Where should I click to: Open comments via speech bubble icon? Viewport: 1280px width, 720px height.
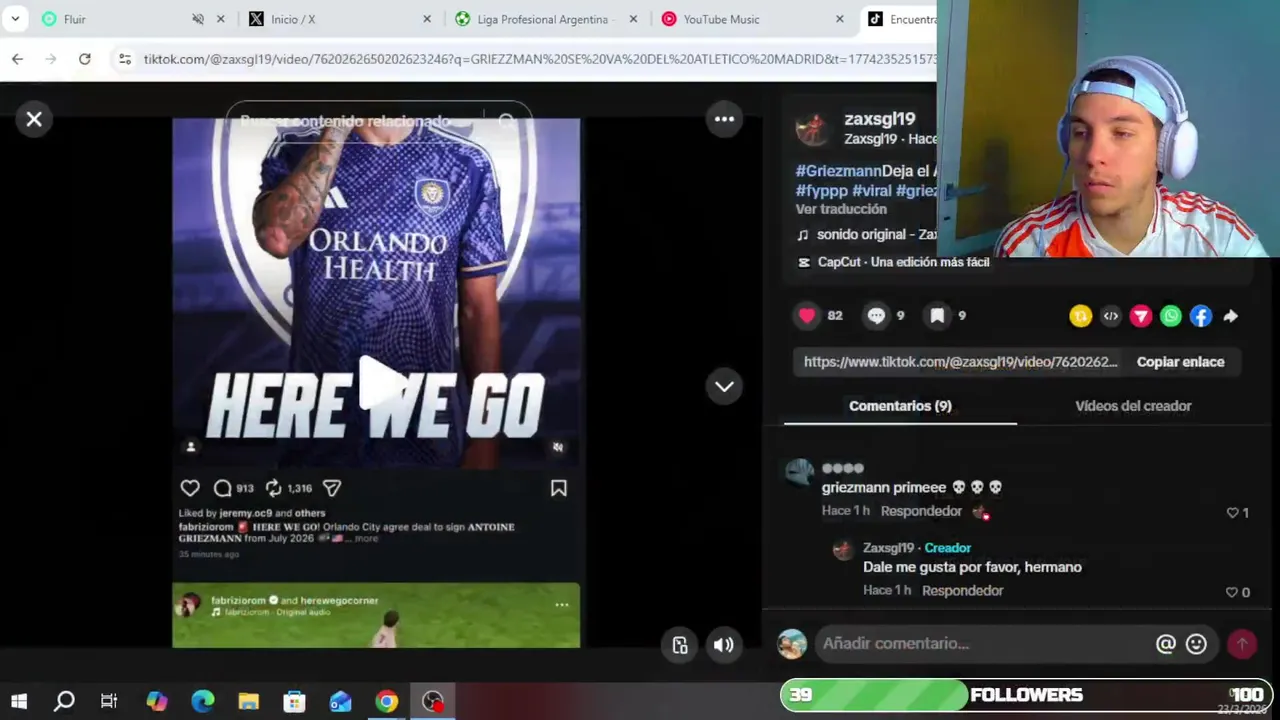(x=876, y=316)
